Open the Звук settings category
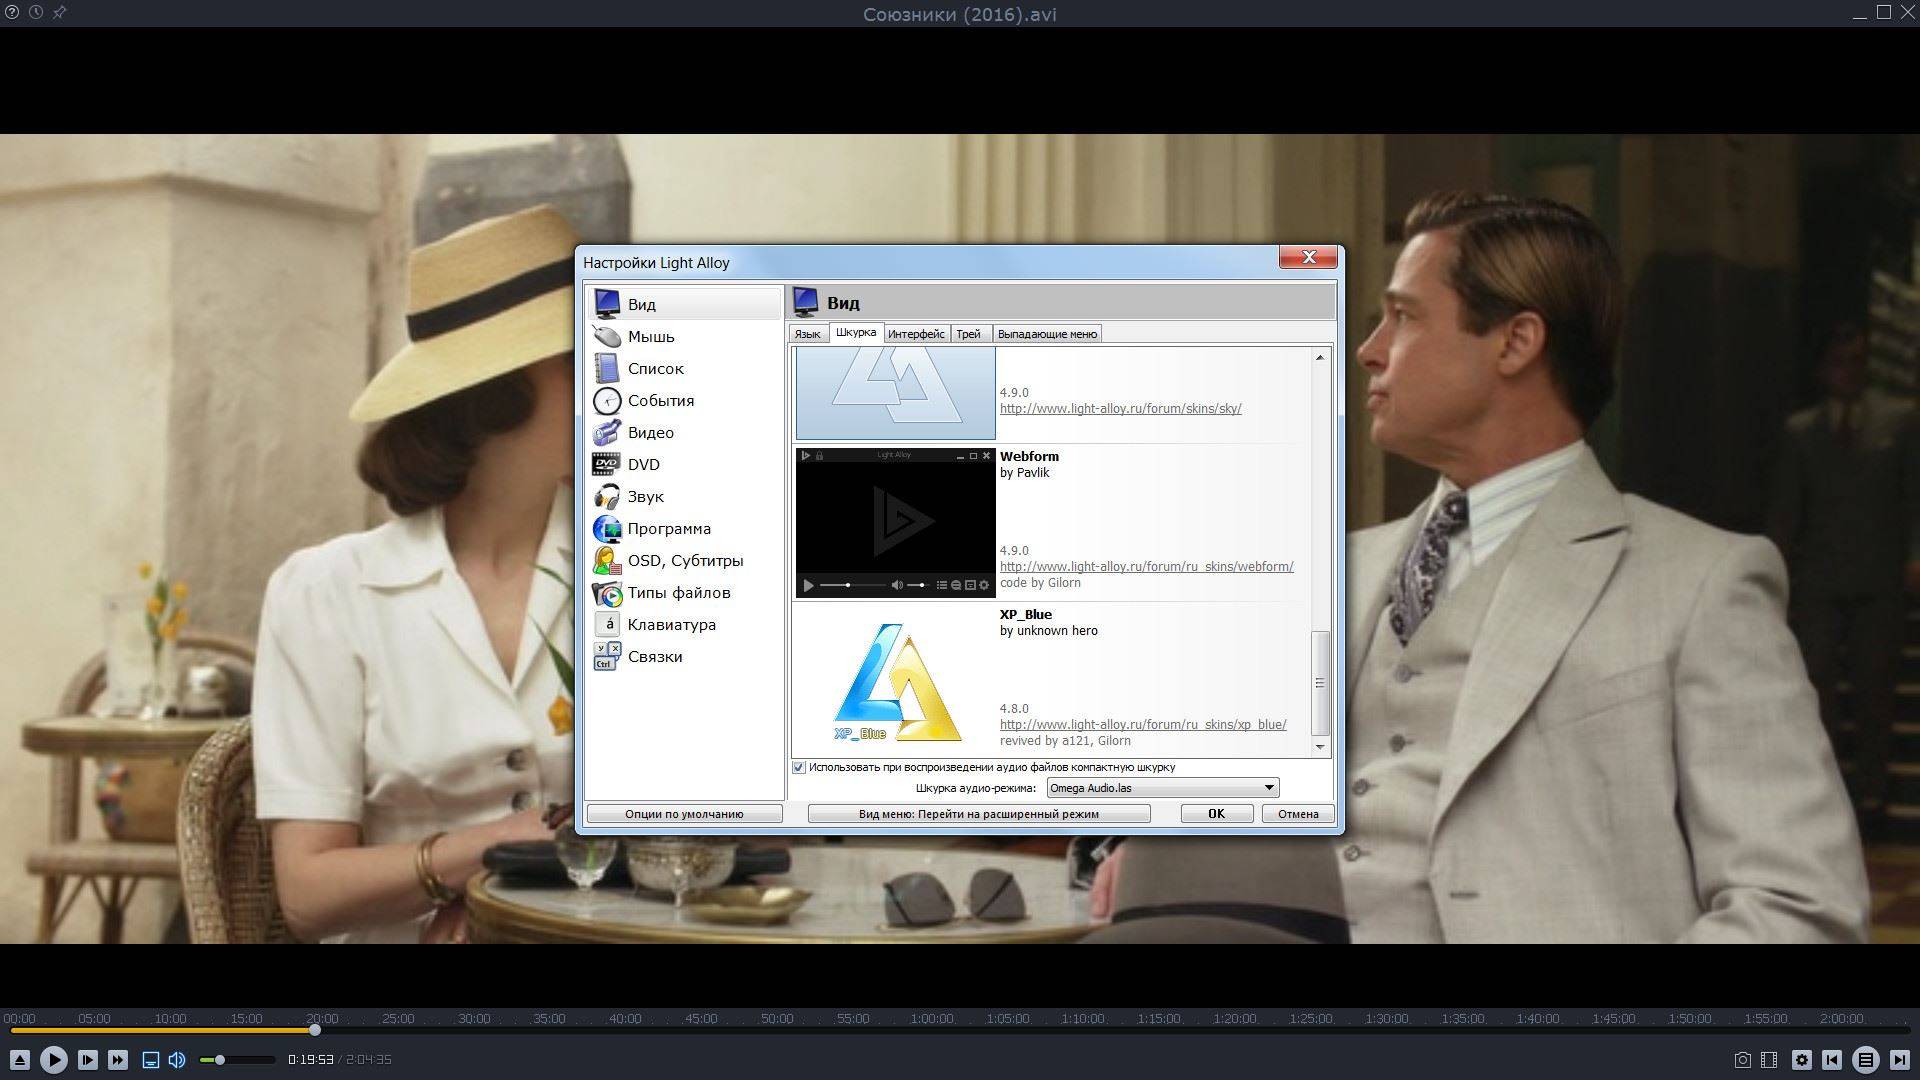This screenshot has height=1080, width=1920. pyautogui.click(x=684, y=496)
